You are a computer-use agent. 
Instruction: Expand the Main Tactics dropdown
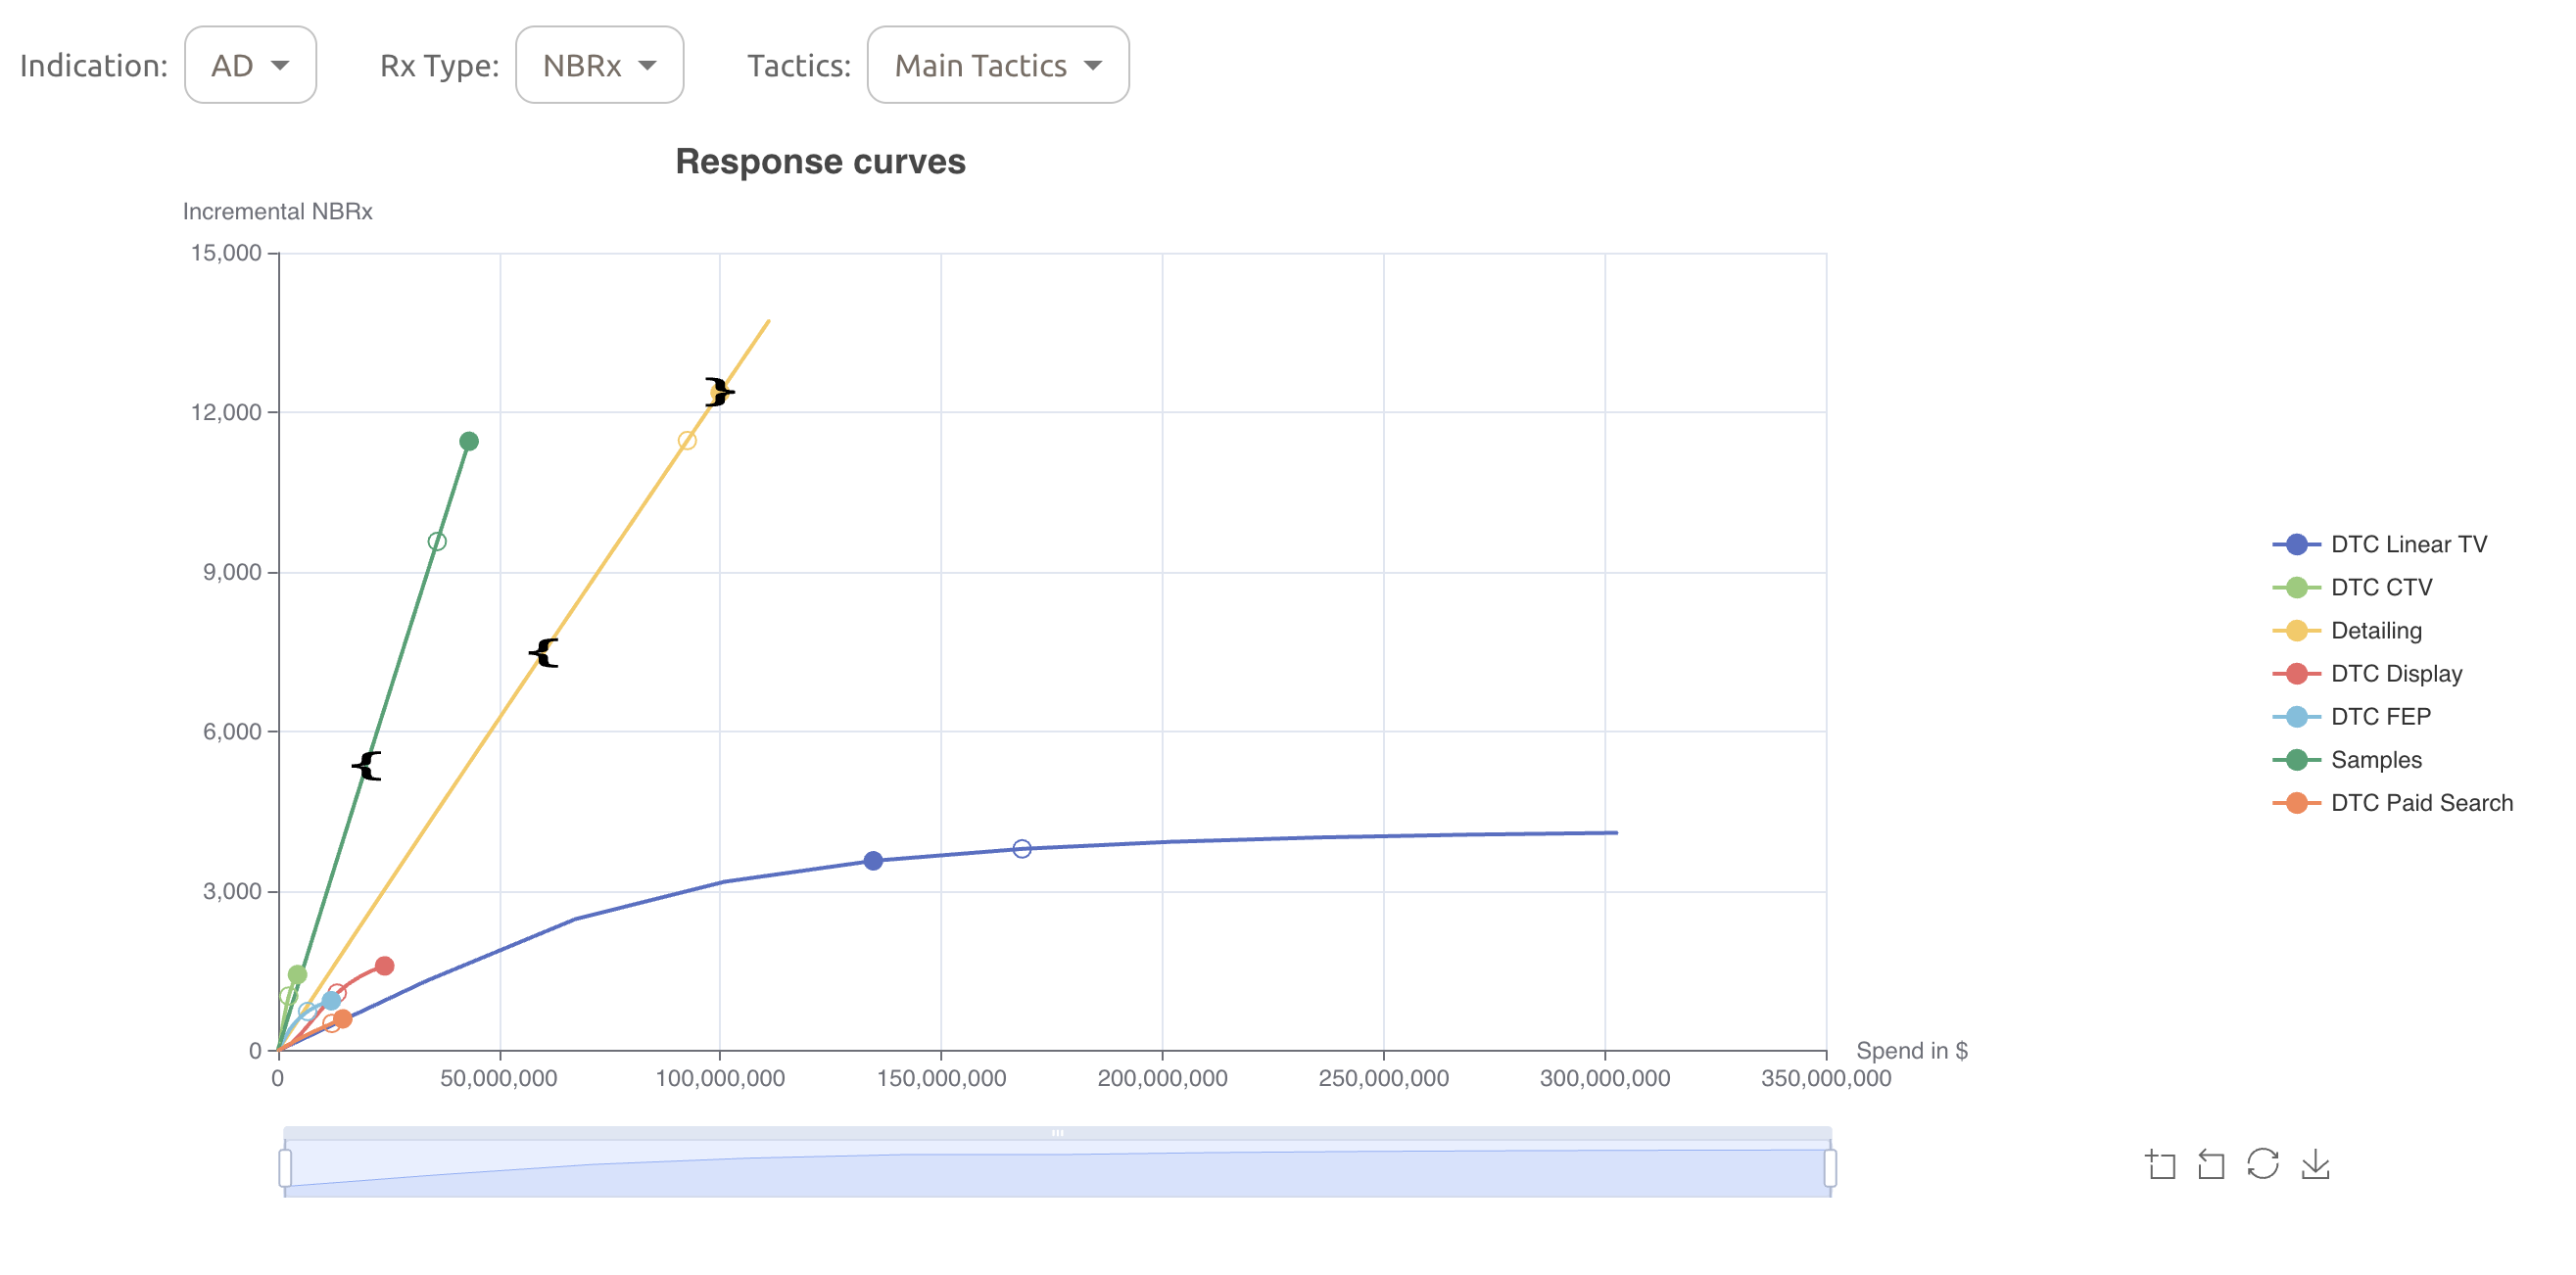[x=997, y=65]
